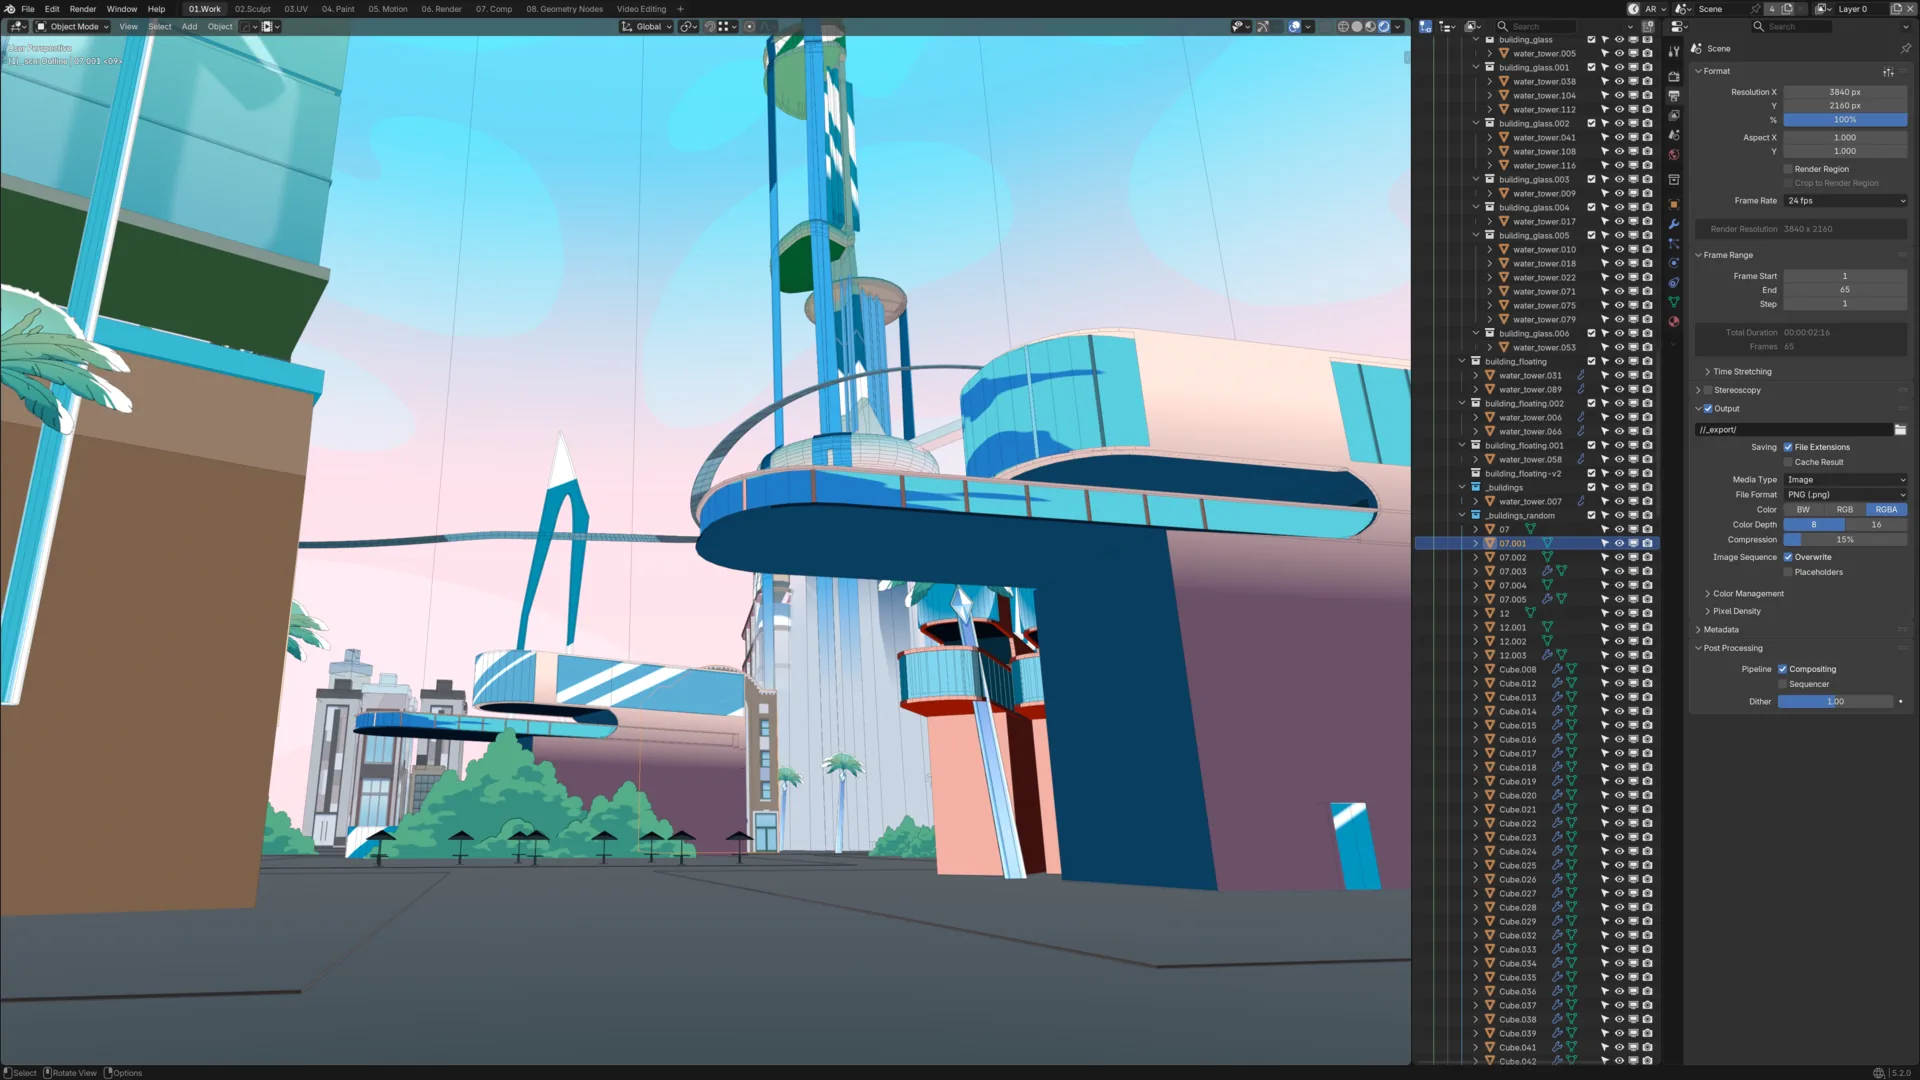
Task: Open the Object Constraints properties tab
Action: (1674, 282)
